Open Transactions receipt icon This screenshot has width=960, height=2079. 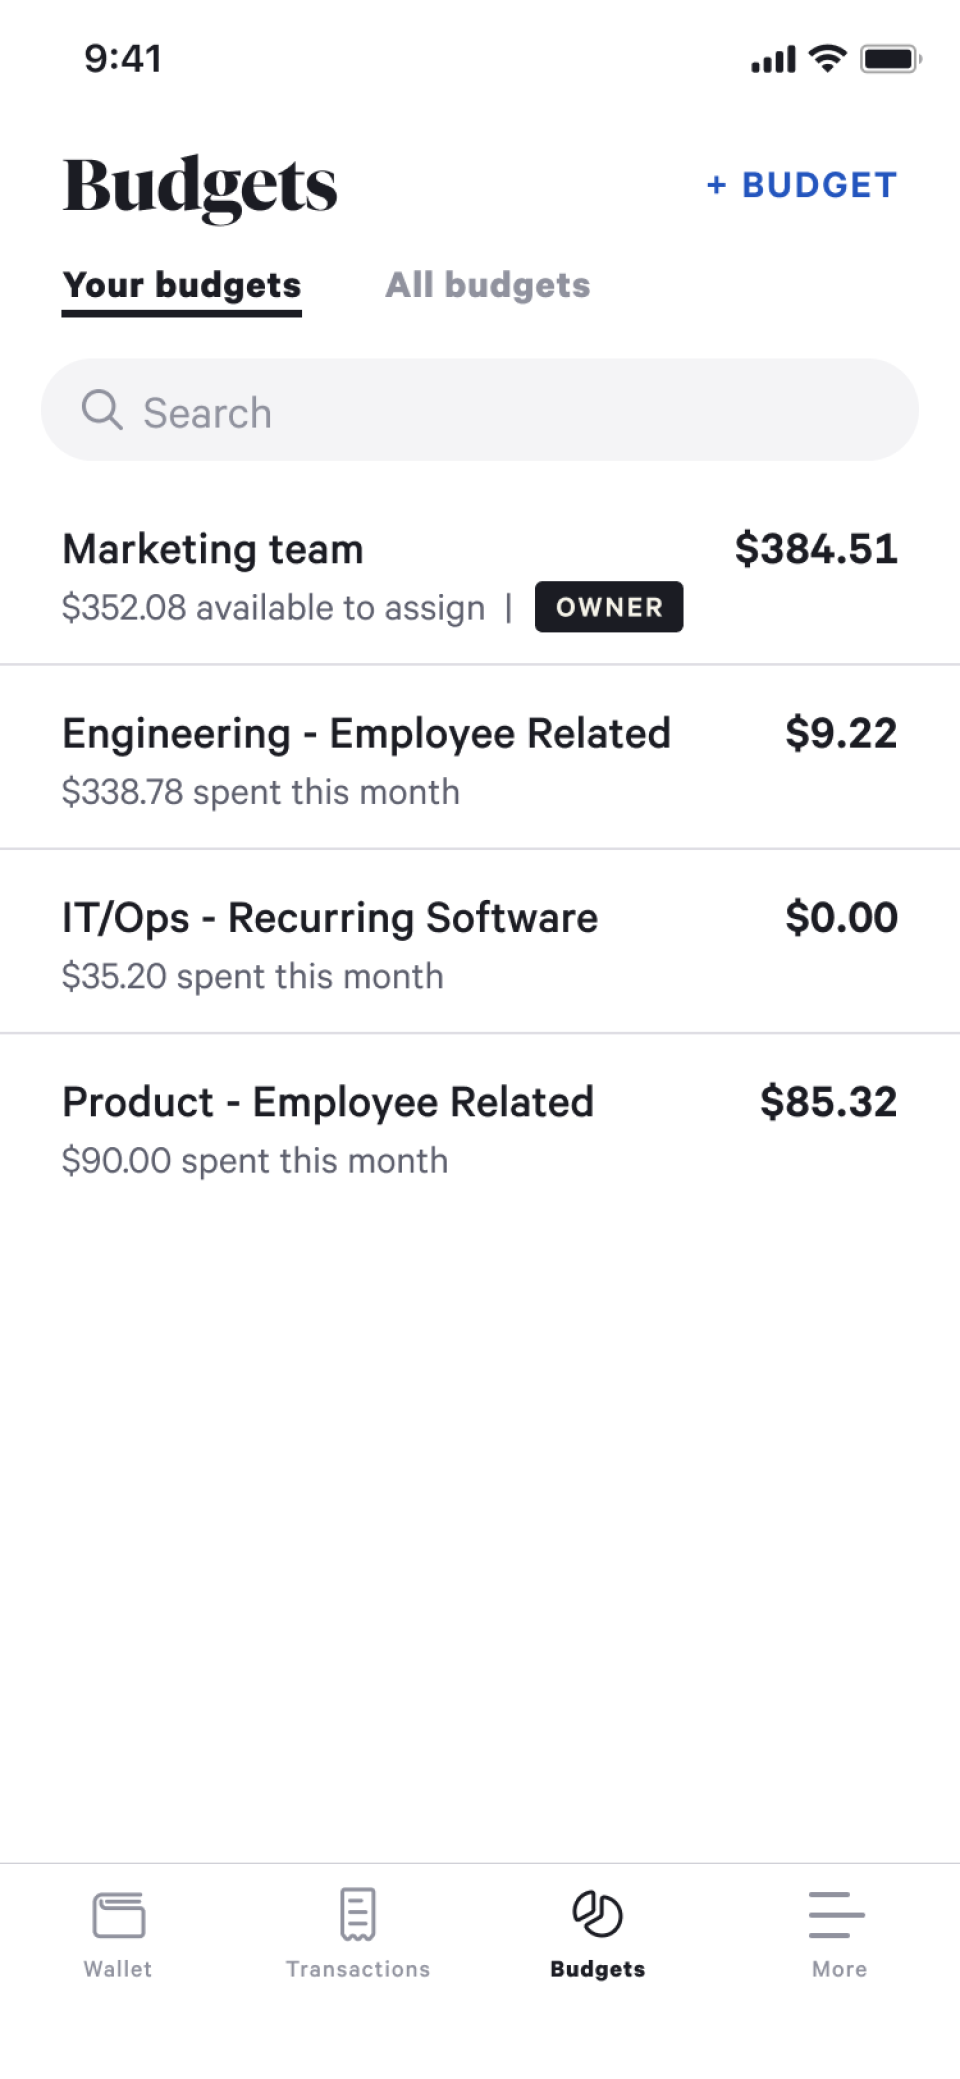[x=357, y=1914]
